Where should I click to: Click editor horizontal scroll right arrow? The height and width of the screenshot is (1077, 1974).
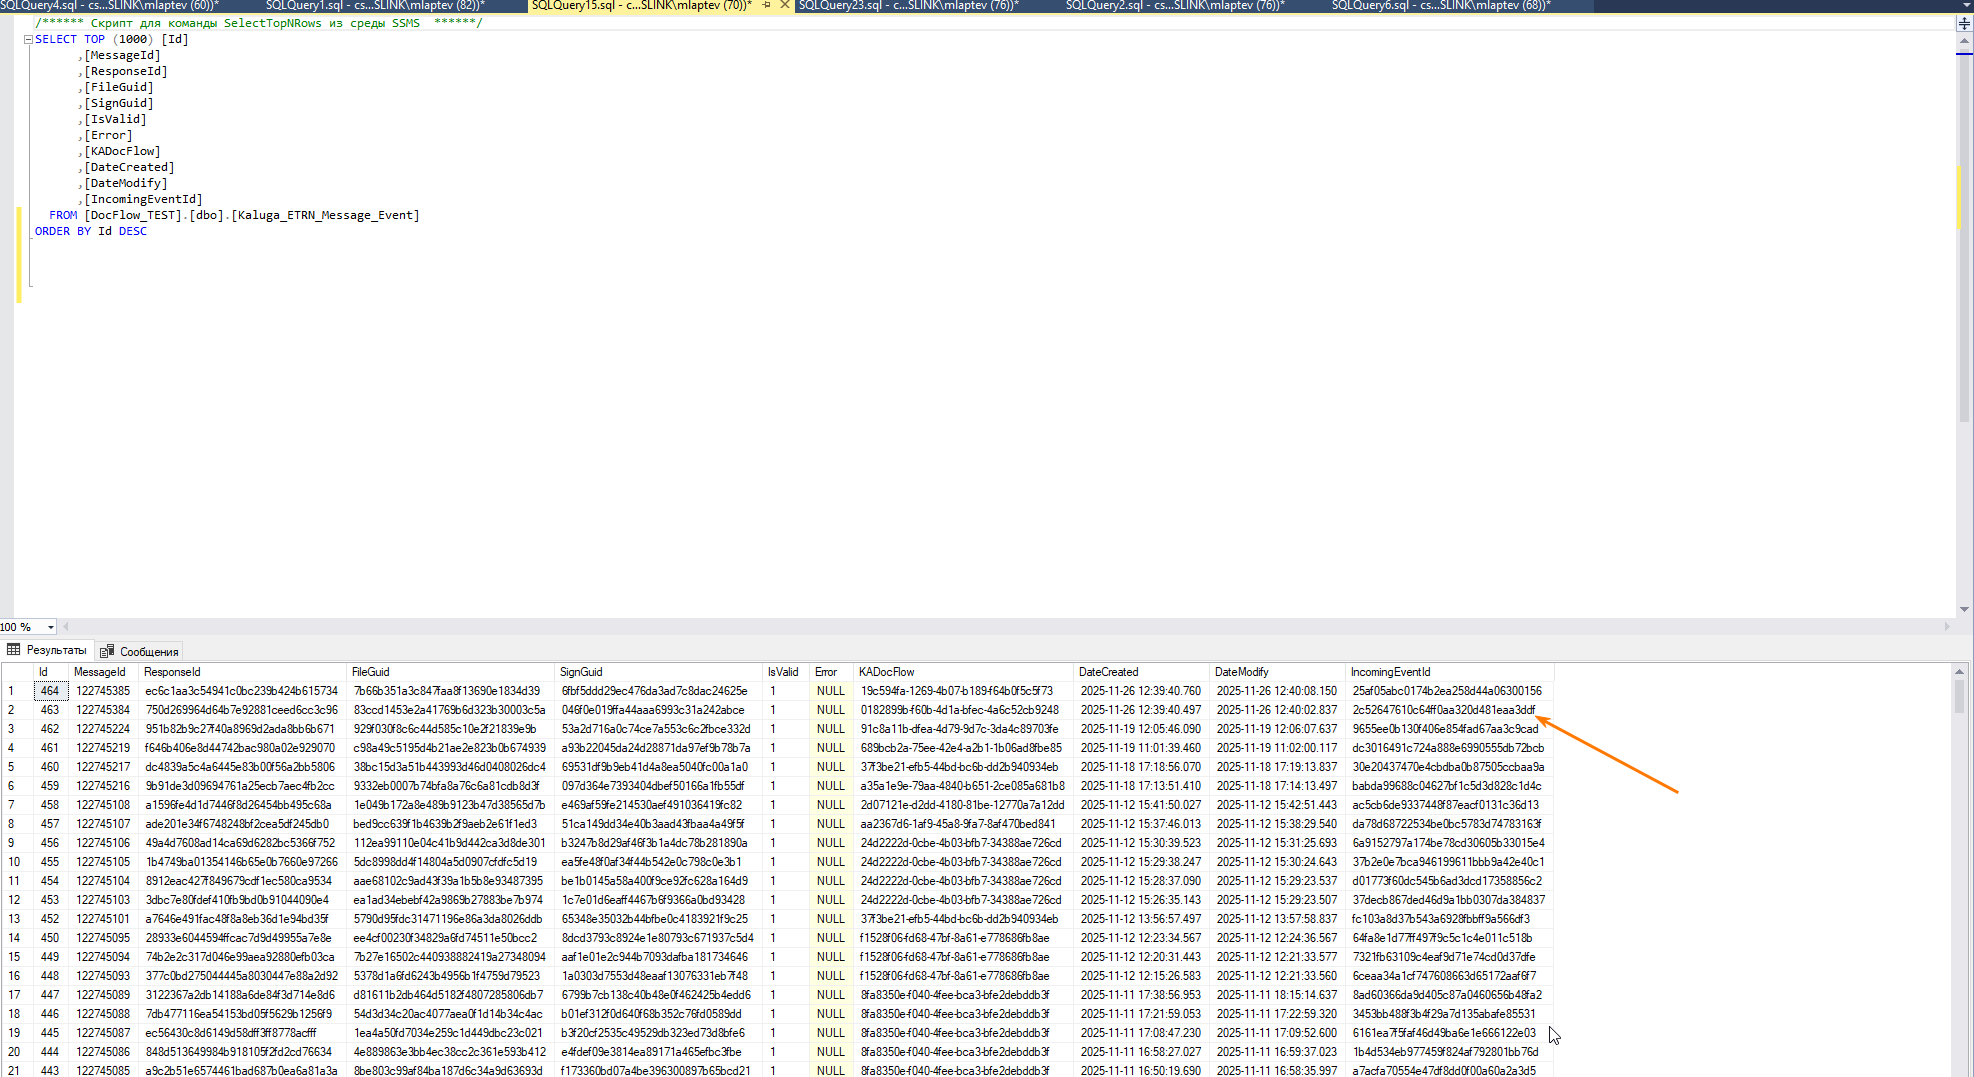coord(1947,627)
